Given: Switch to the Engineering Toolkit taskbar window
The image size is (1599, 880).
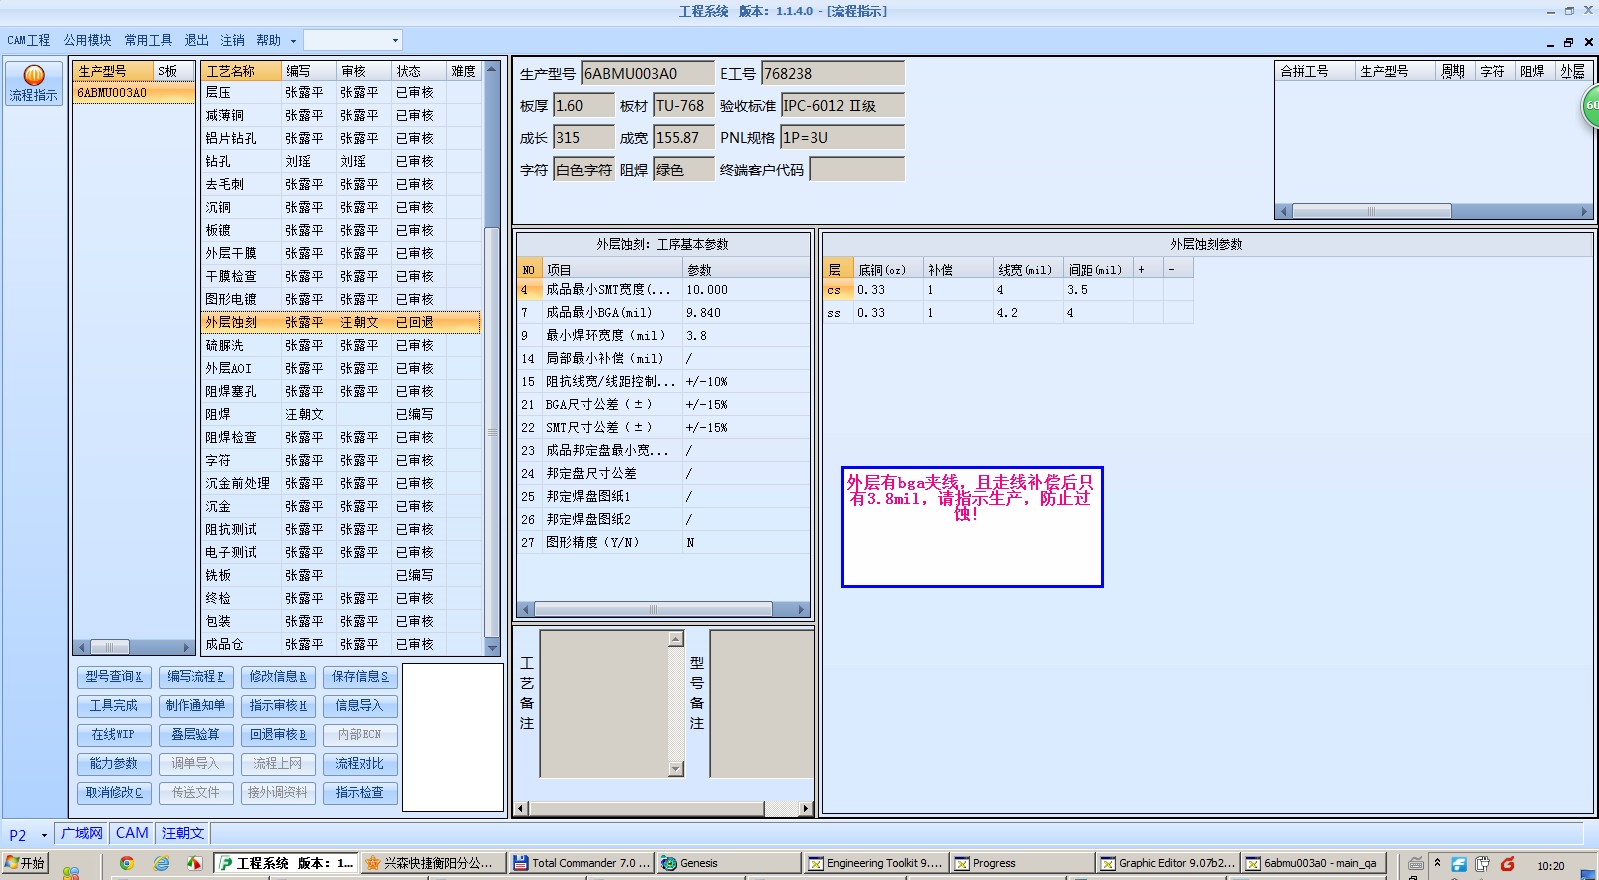Looking at the screenshot, I should (x=875, y=863).
